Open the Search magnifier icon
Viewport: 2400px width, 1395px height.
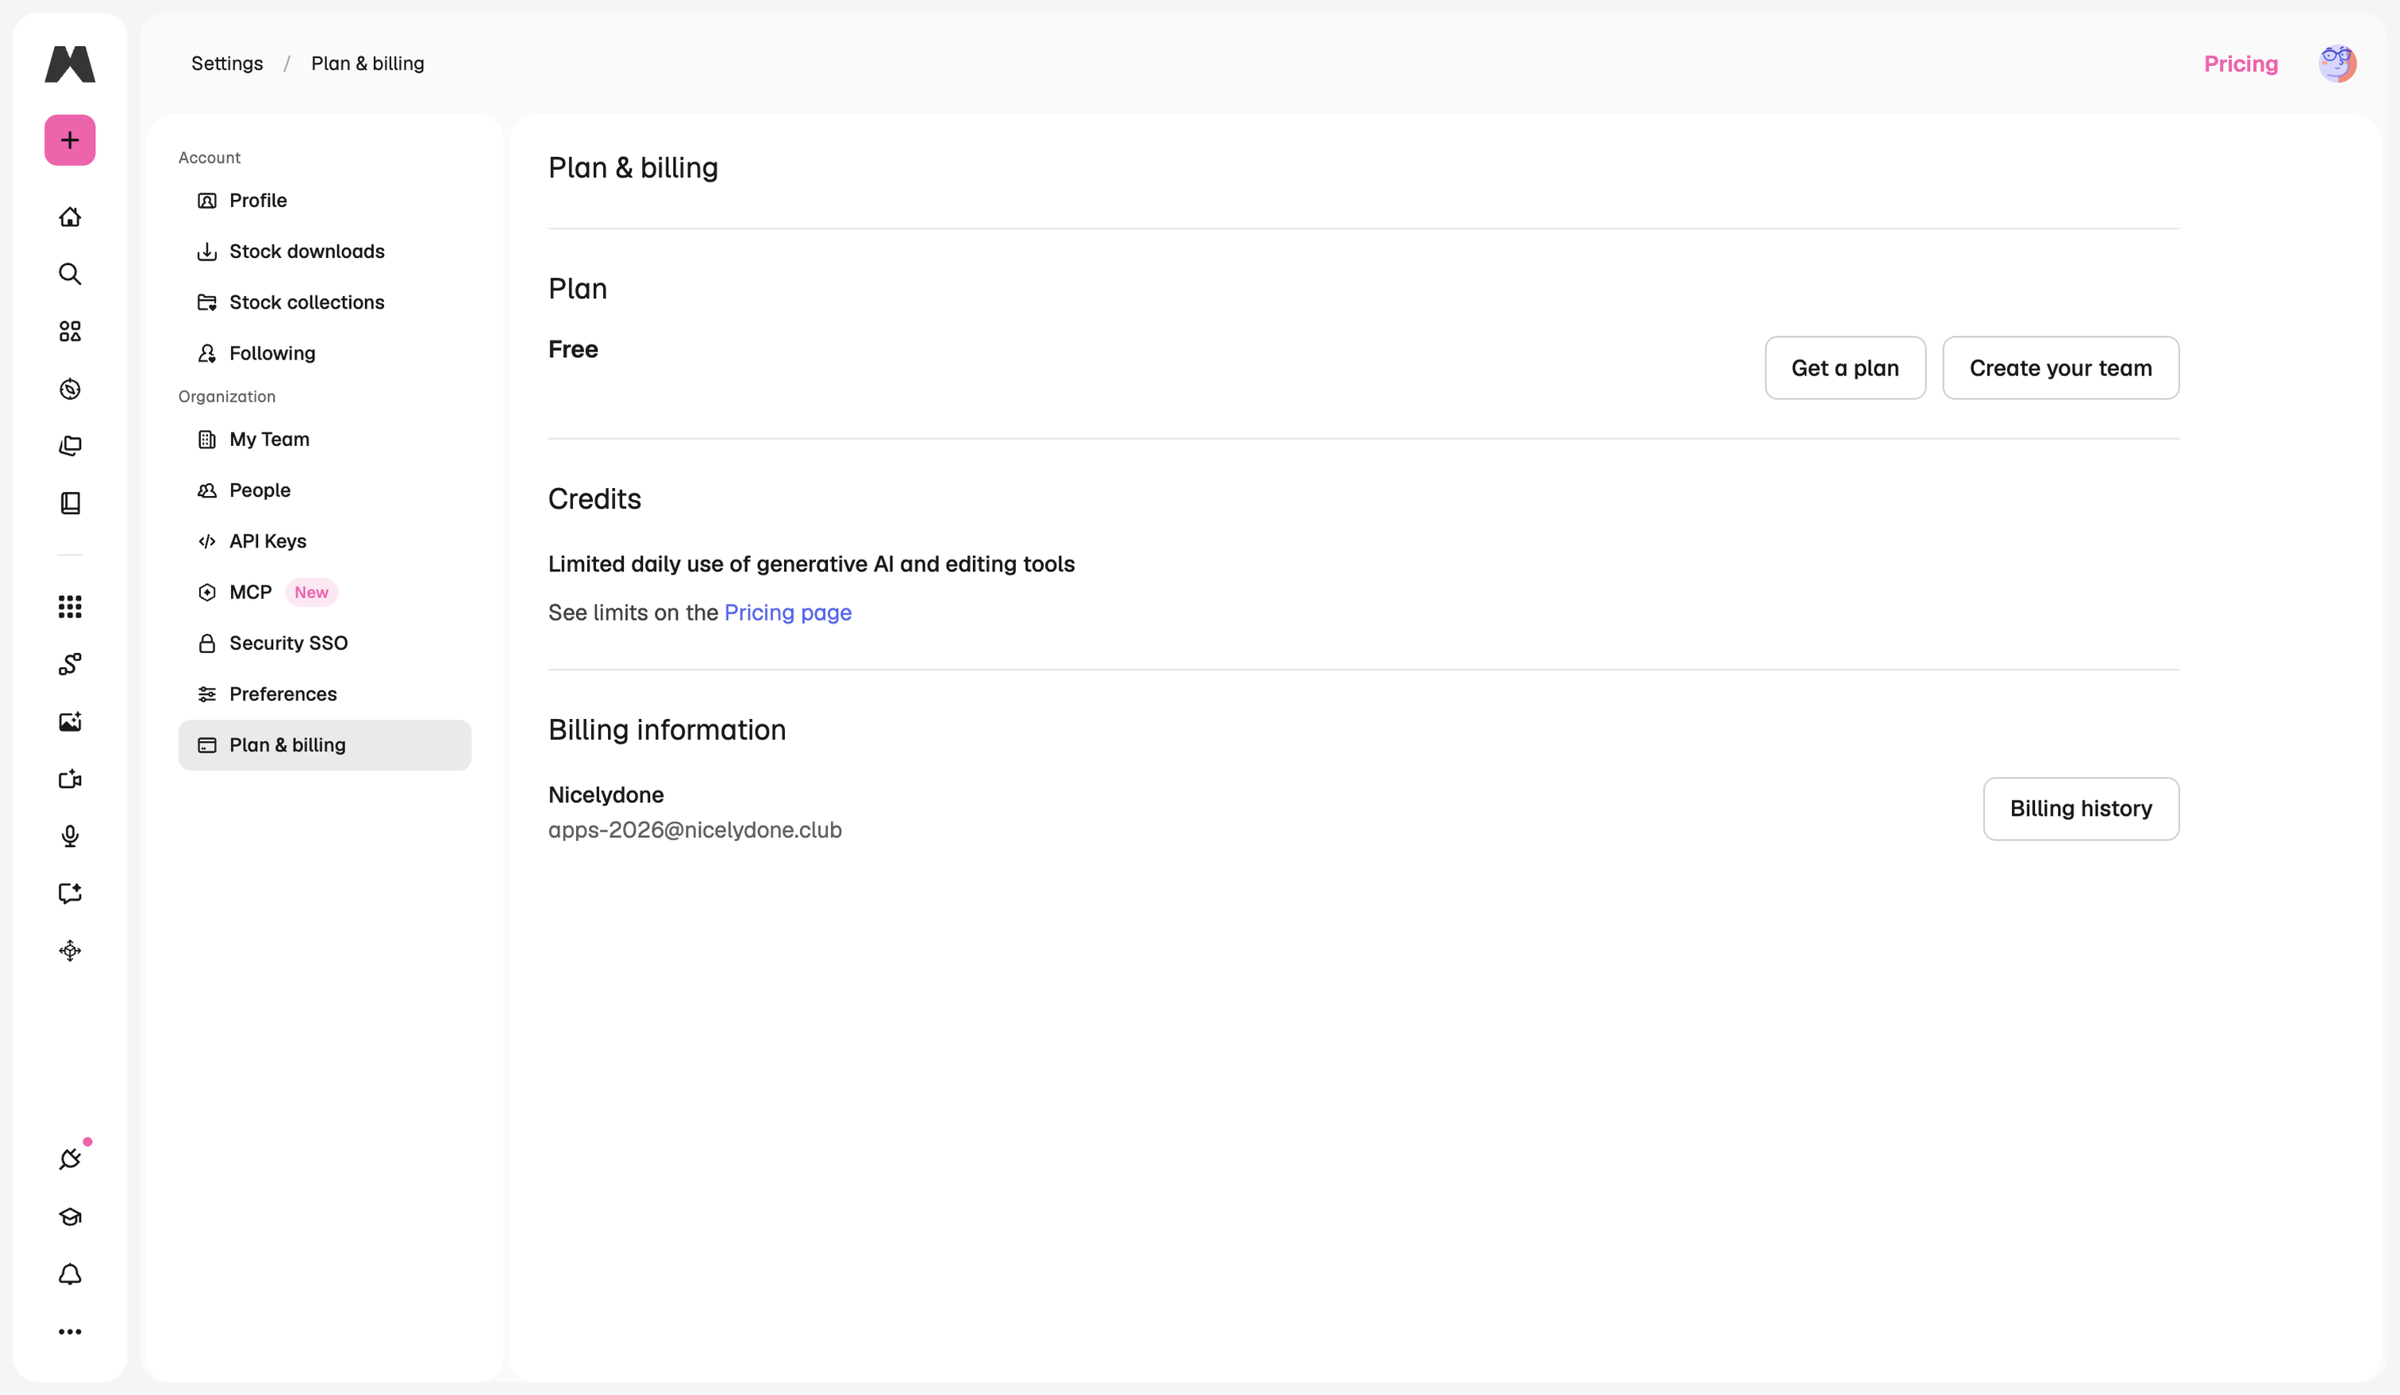point(70,274)
